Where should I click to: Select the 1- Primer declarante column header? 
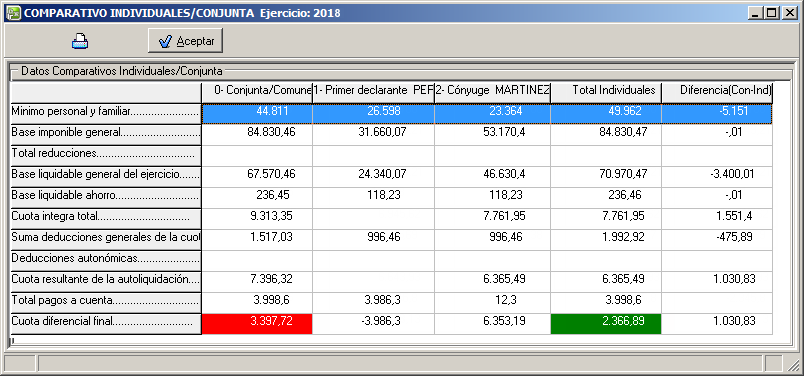point(373,91)
